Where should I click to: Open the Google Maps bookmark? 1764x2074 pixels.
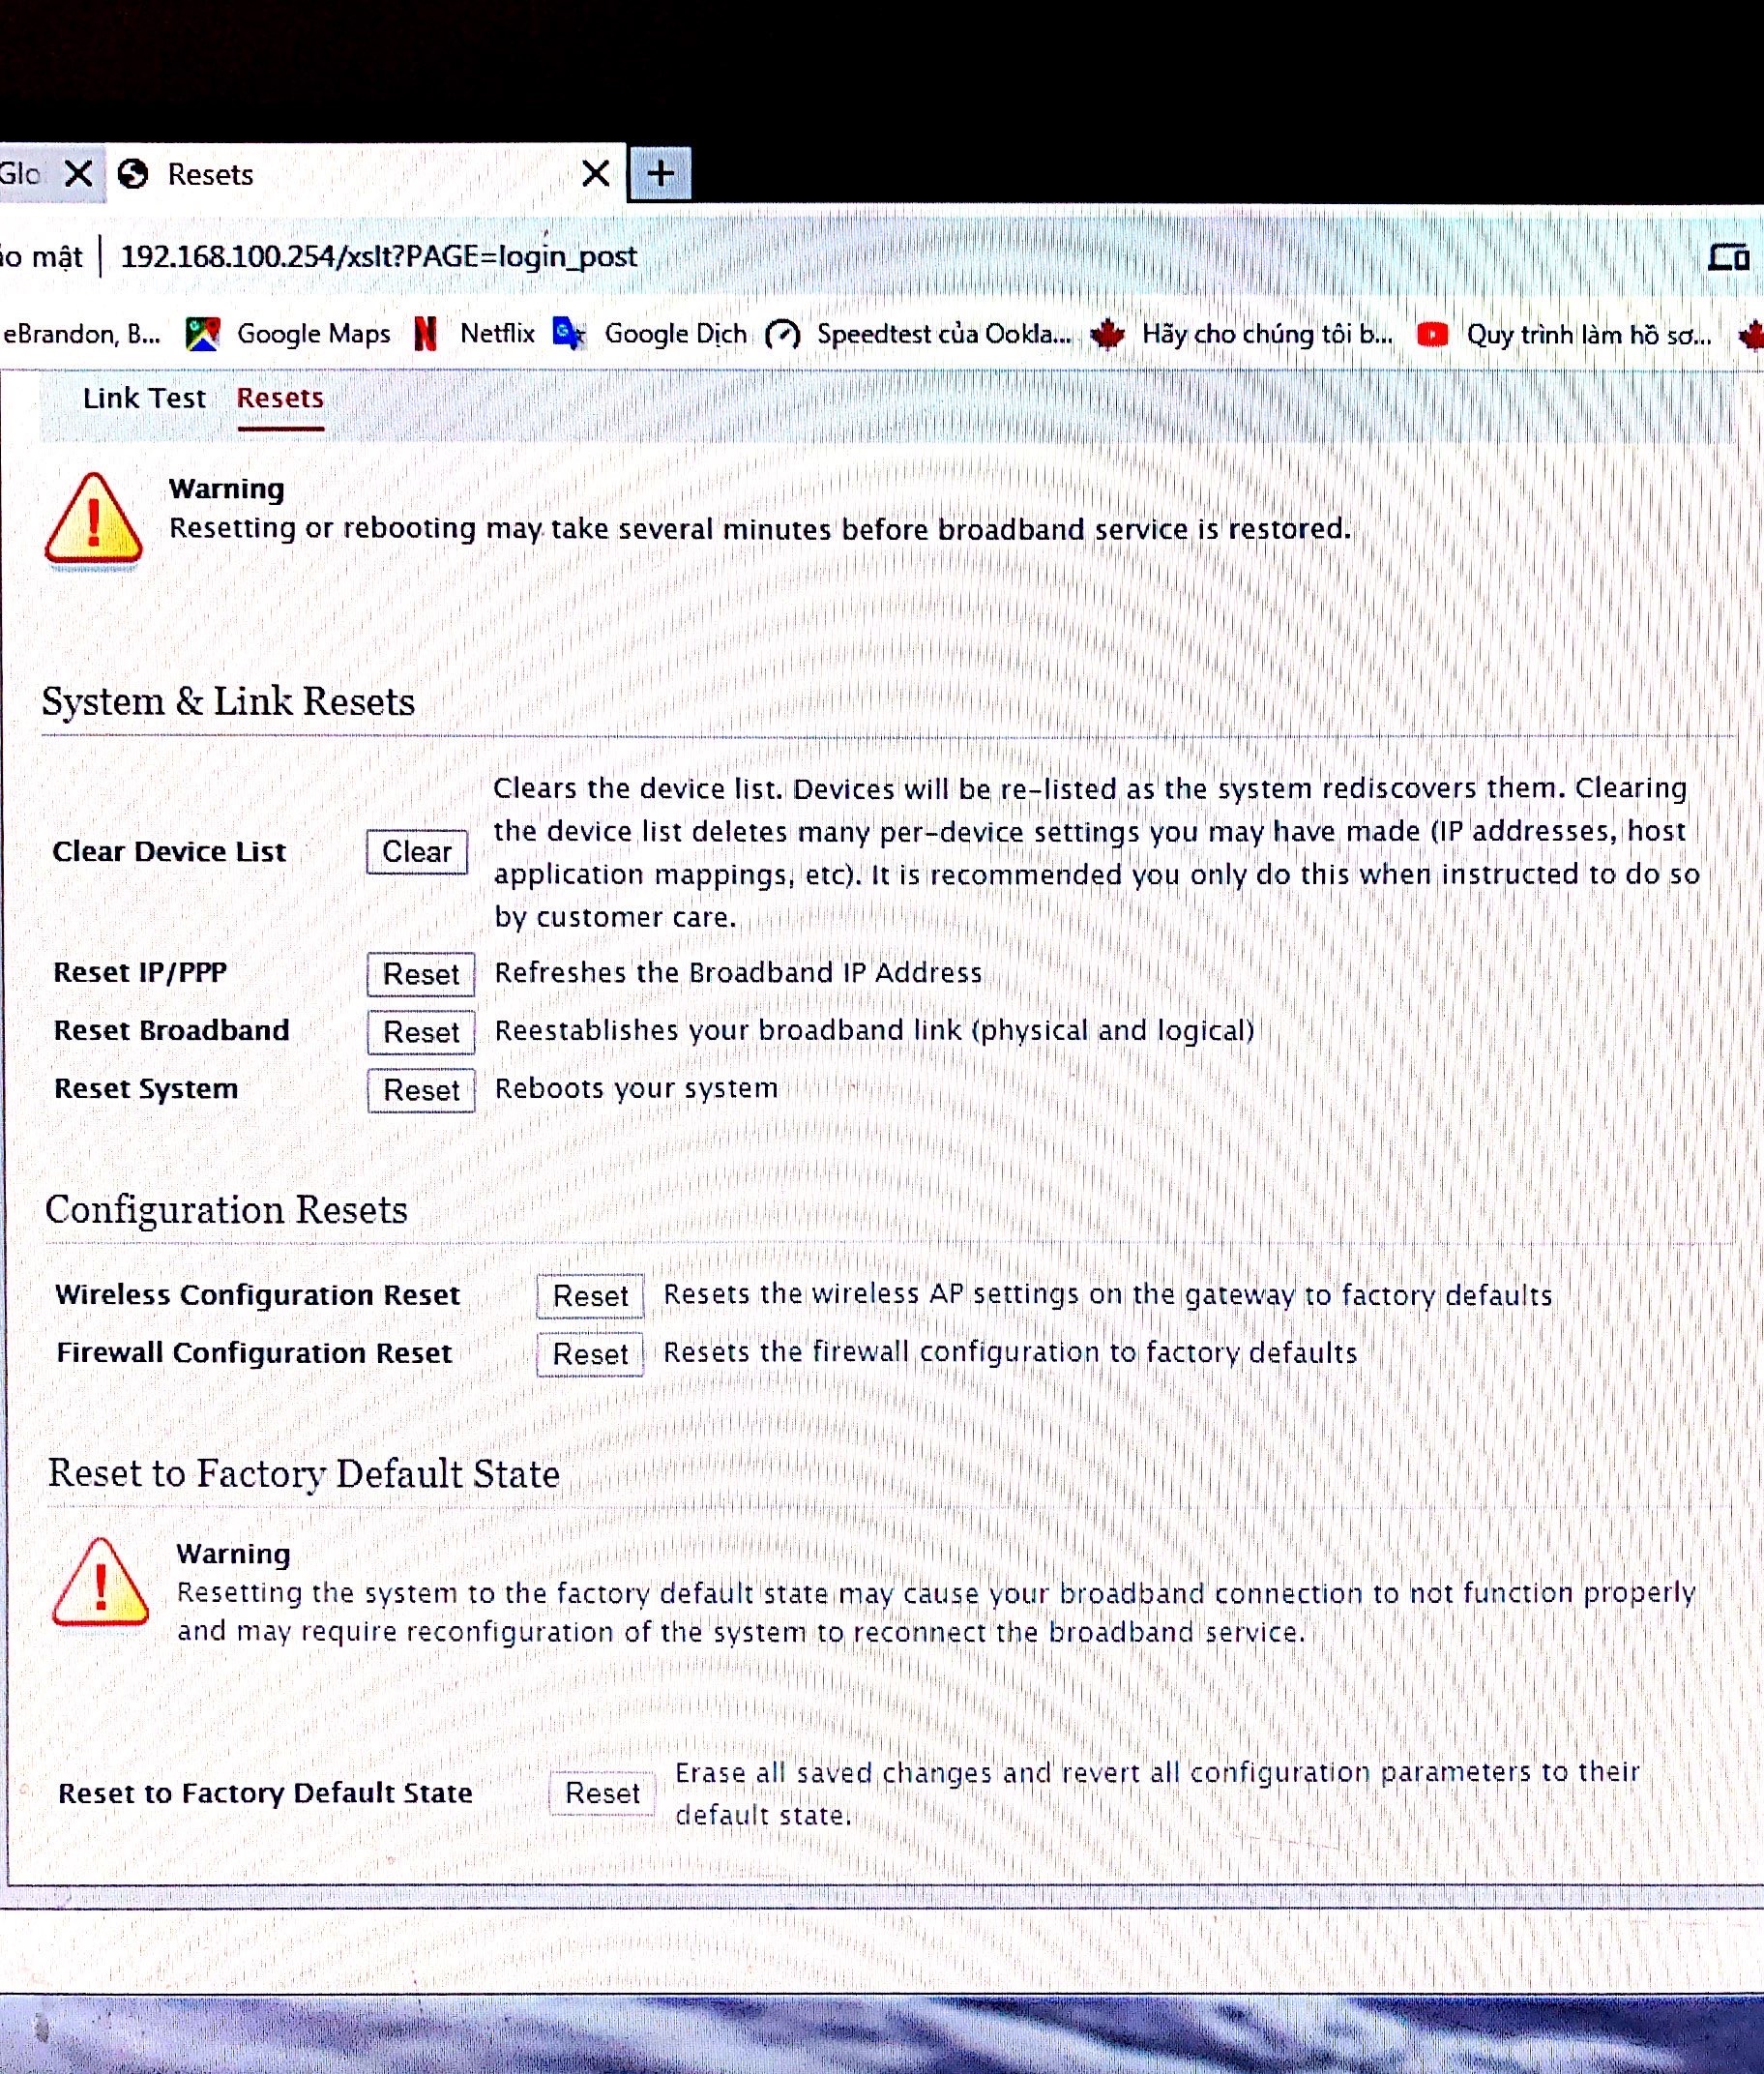click(289, 334)
